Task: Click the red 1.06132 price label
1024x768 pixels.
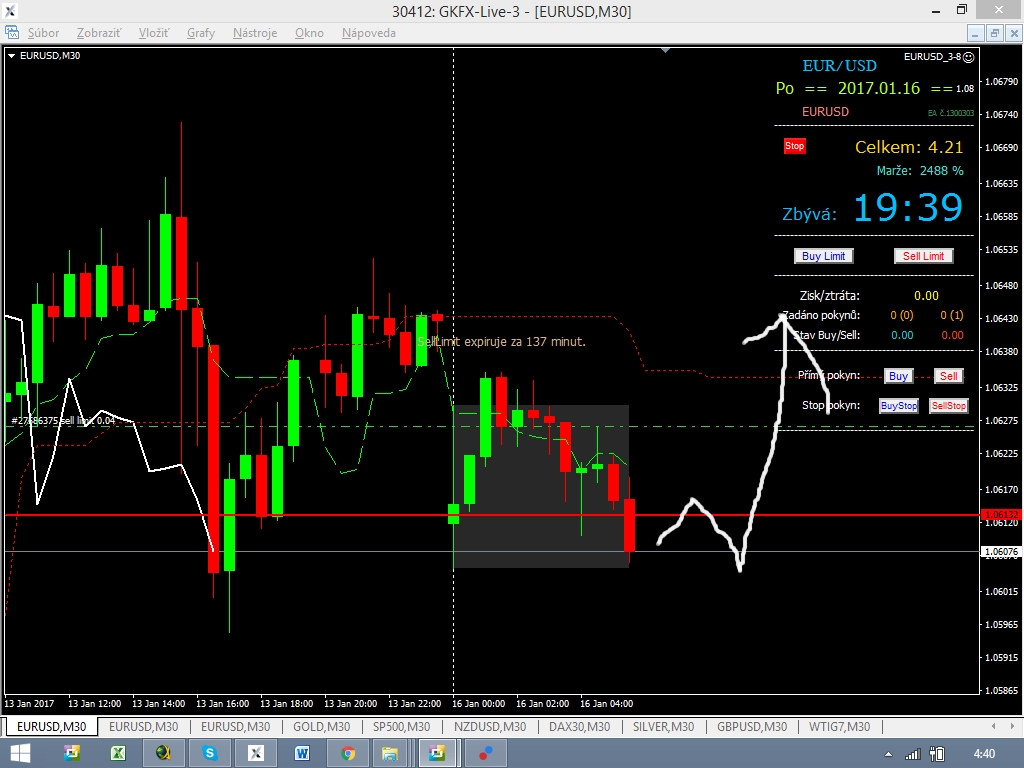Action: pyautogui.click(x=1001, y=515)
